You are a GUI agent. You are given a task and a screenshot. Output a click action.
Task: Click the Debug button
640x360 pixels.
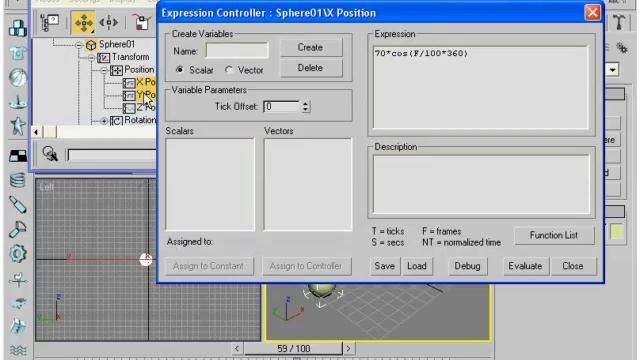(467, 266)
